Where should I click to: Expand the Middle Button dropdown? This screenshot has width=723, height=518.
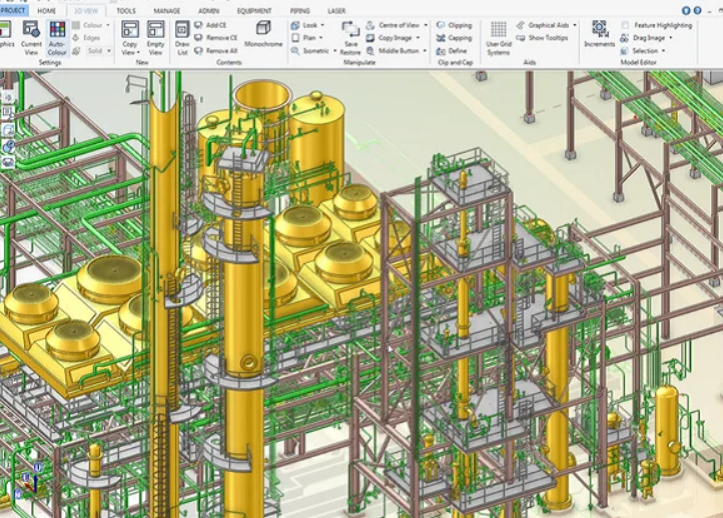point(425,51)
